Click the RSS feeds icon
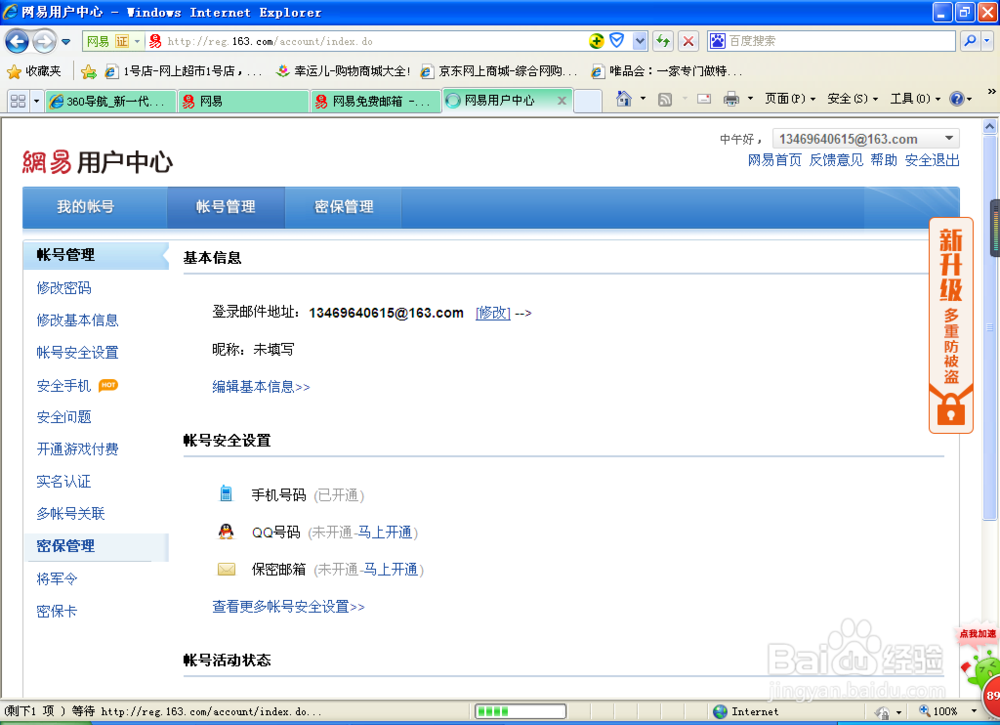Screen dimensions: 1000x725 click(665, 99)
